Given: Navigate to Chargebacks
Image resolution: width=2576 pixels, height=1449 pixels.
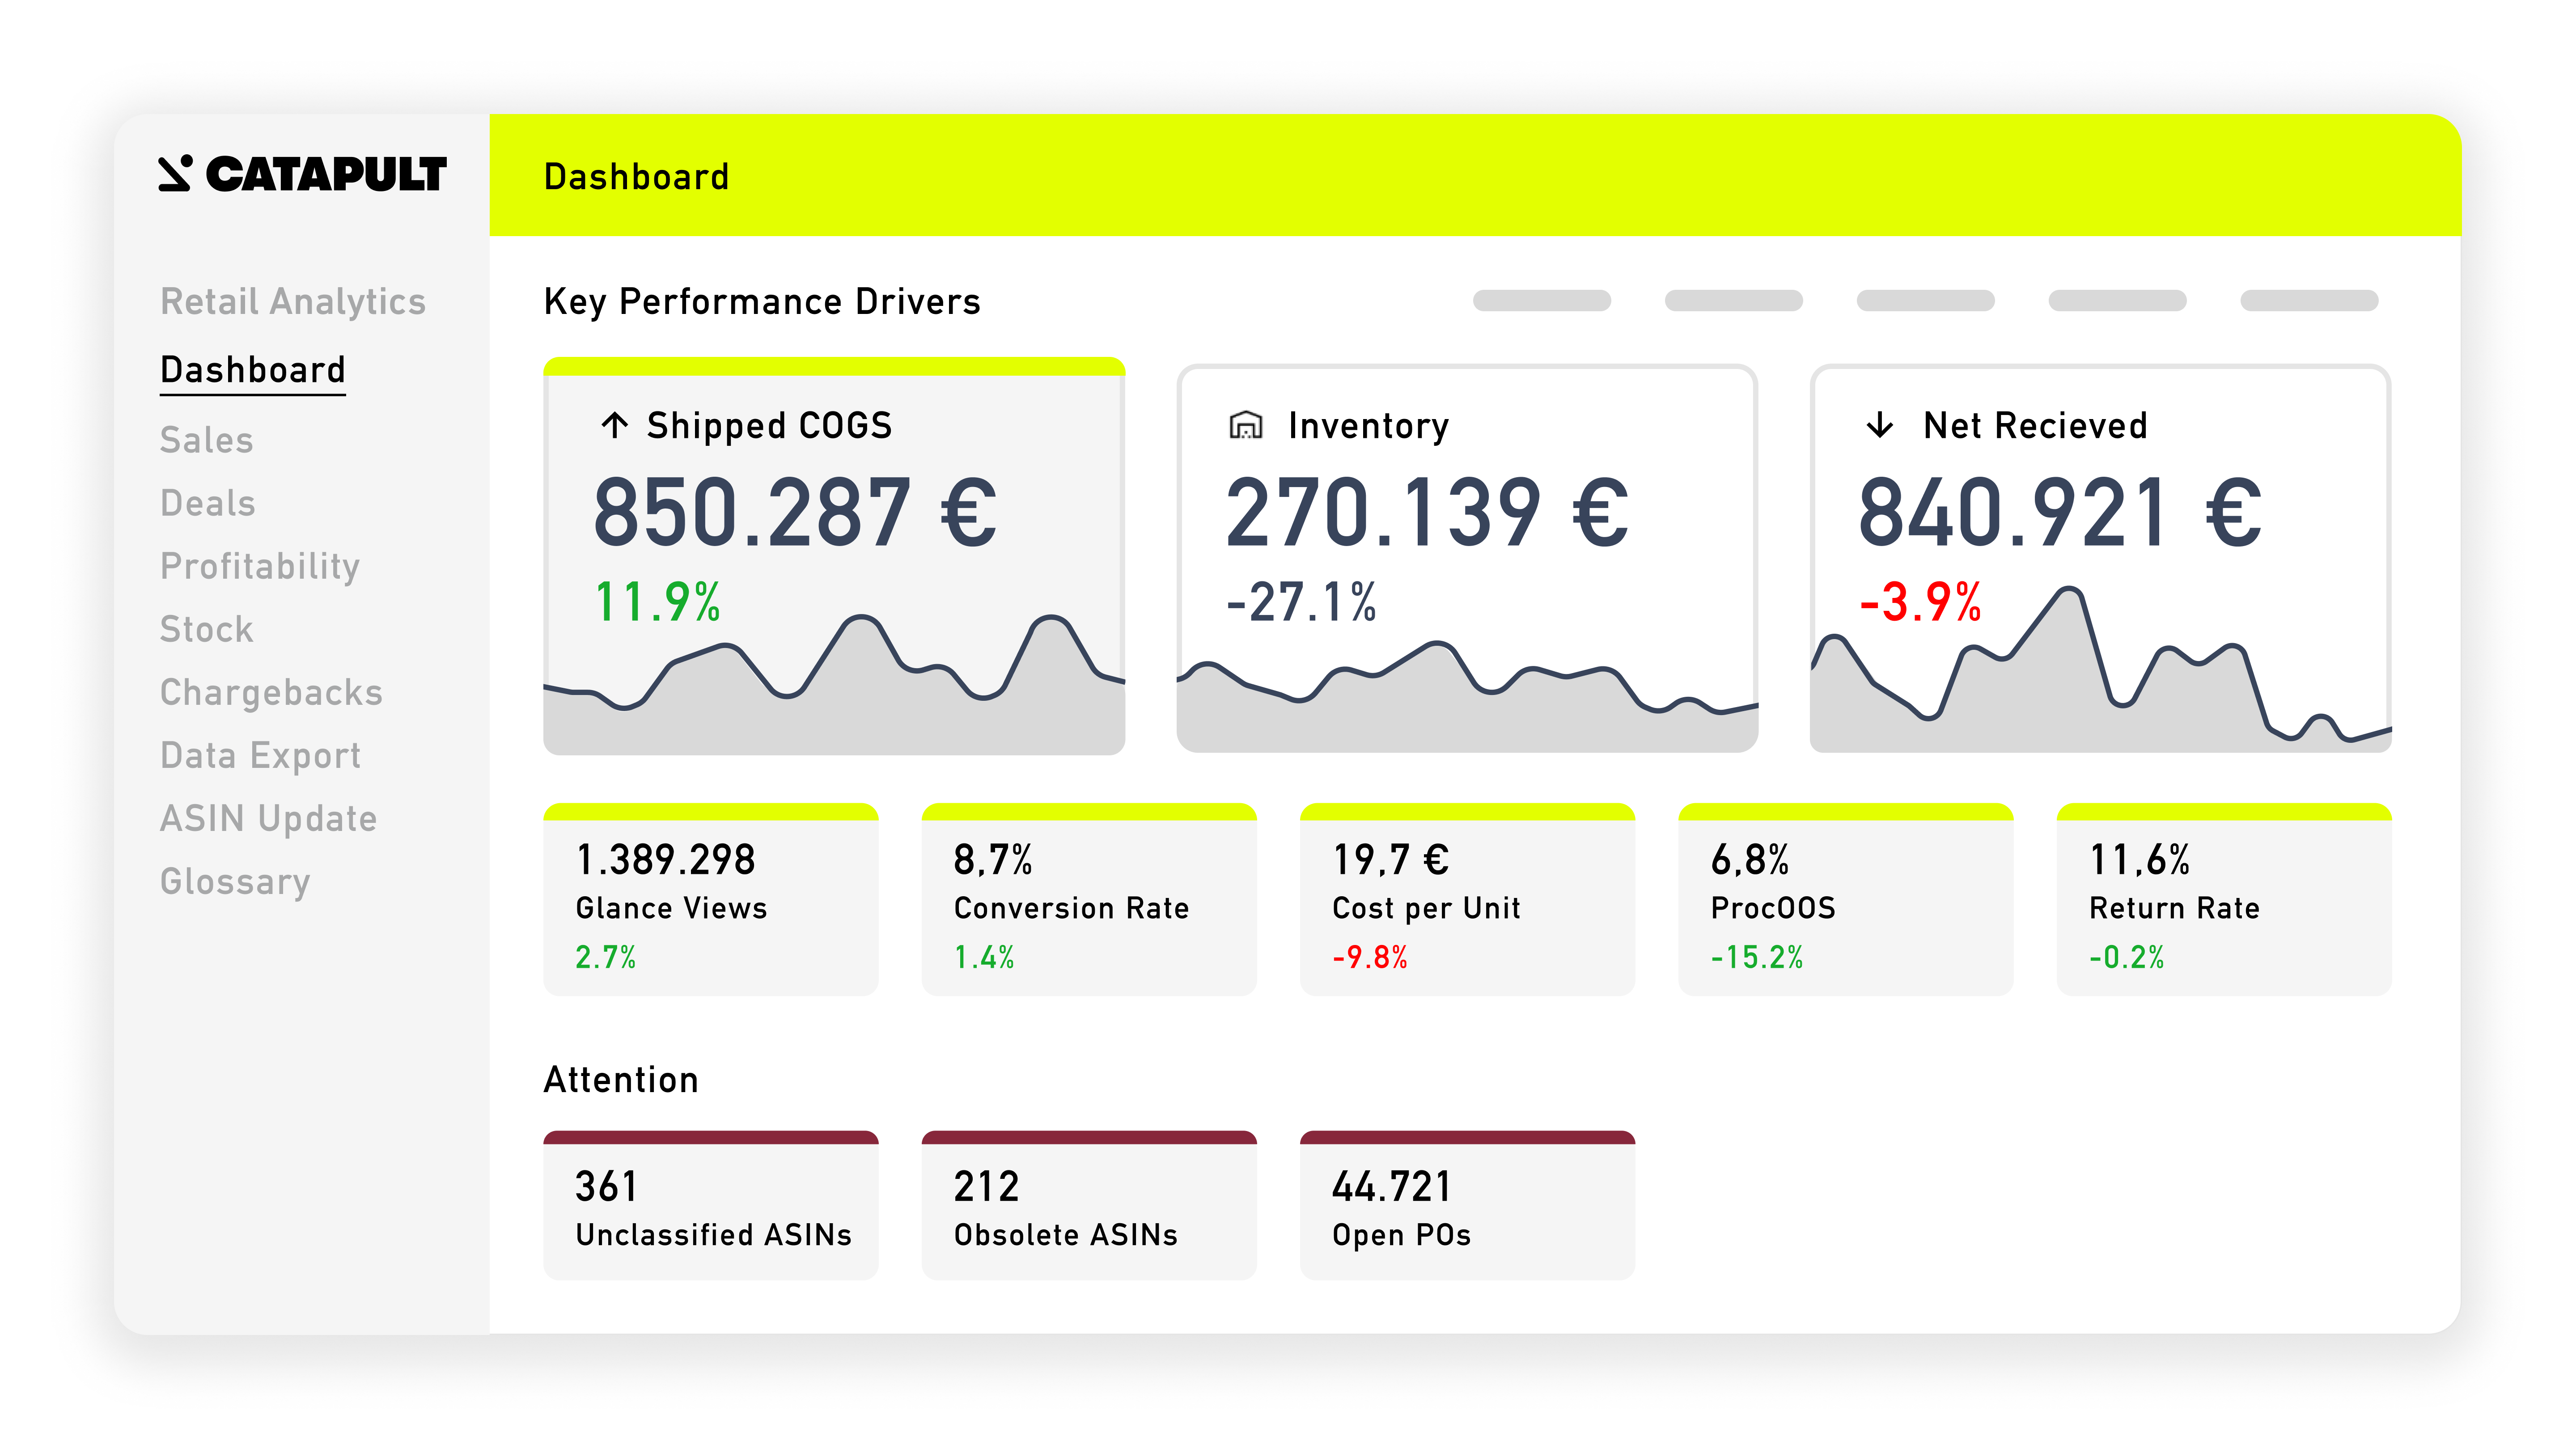Looking at the screenshot, I should pyautogui.click(x=271, y=692).
